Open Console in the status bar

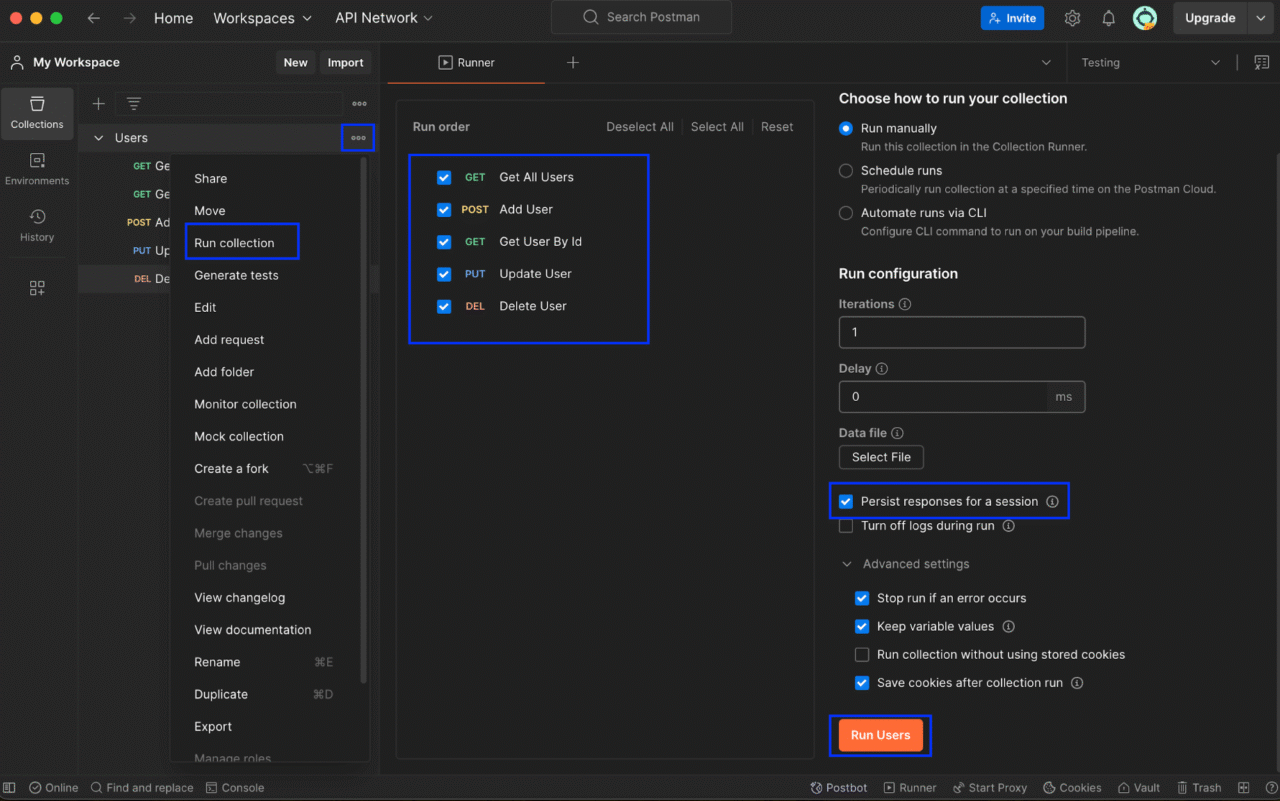[235, 787]
